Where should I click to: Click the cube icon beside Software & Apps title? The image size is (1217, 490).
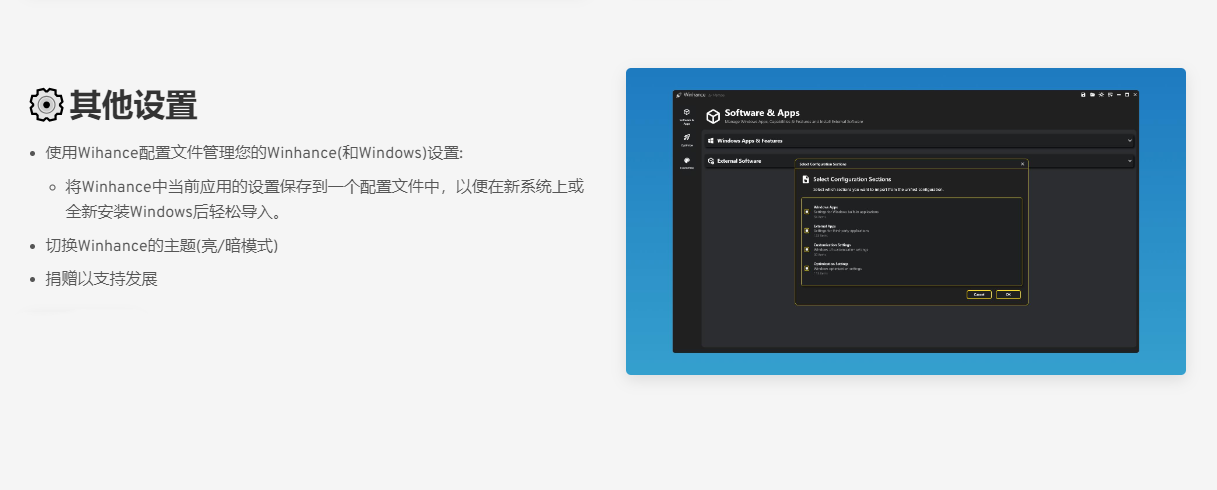point(713,117)
